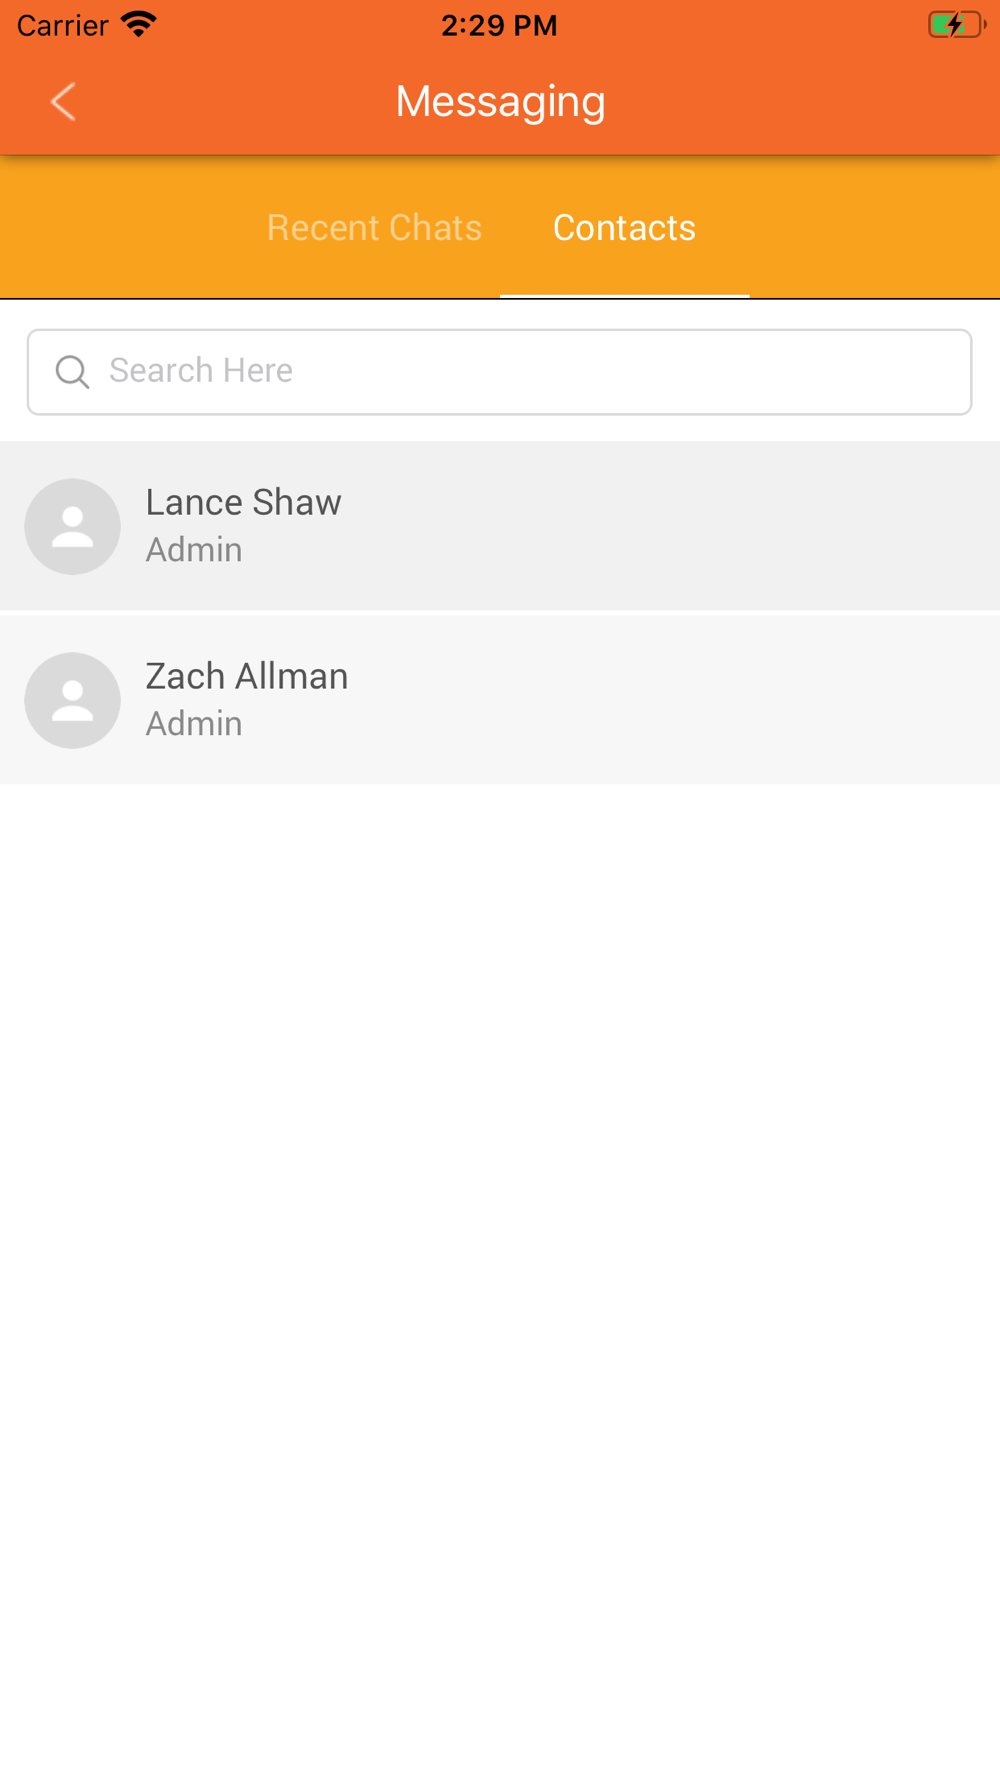Open chat from Zach Allman row's empty area
This screenshot has width=1000, height=1778.
click(670, 700)
